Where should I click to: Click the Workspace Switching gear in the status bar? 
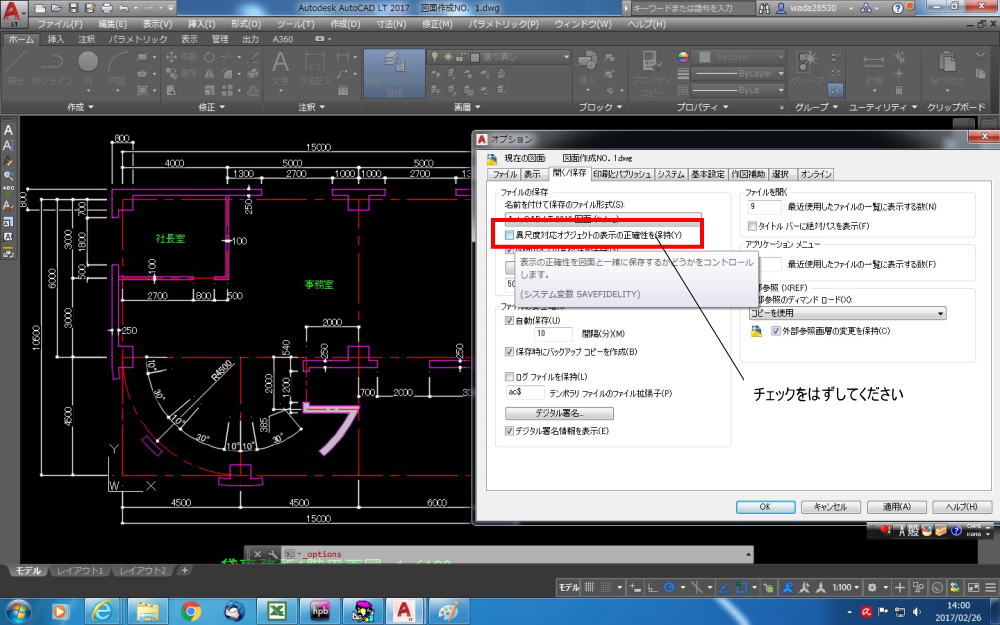point(872,587)
